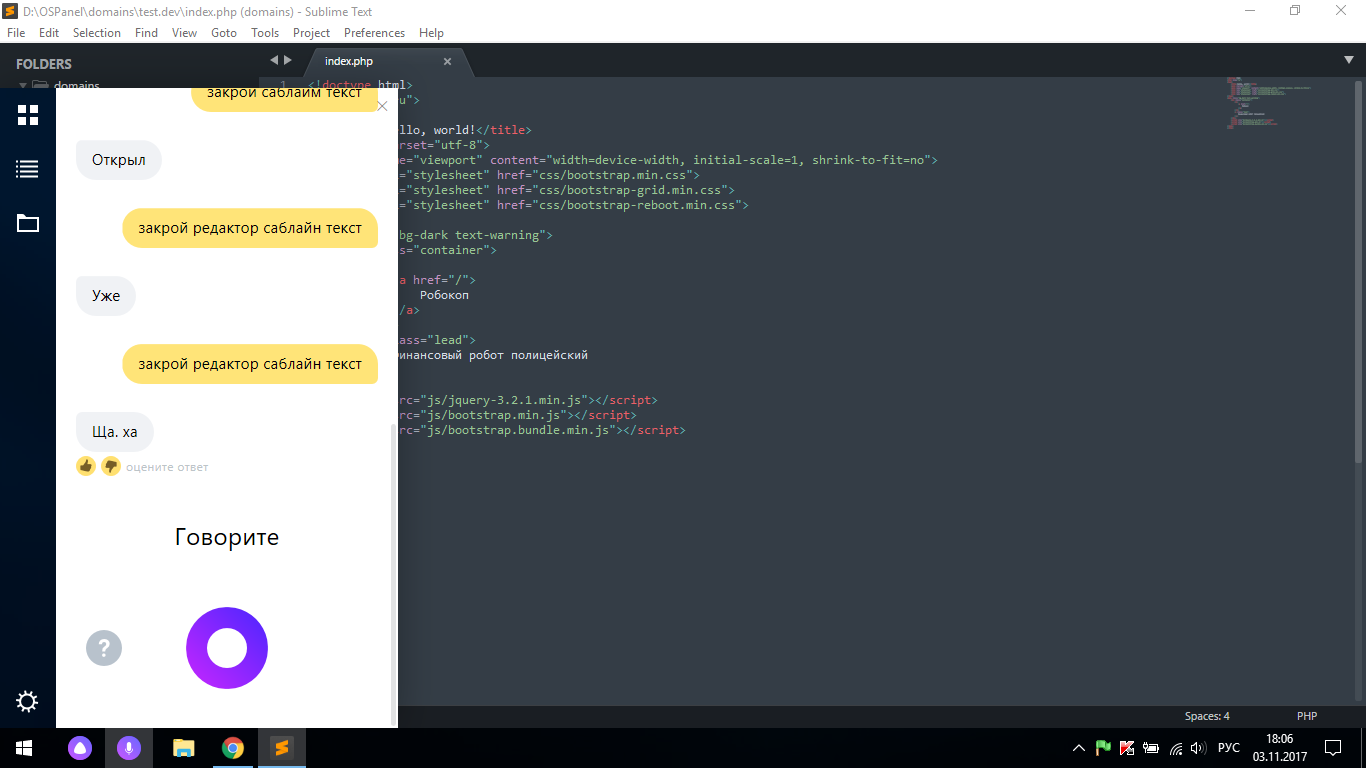1366x768 pixels.
Task: Rate the answer with thumbs down
Action: pyautogui.click(x=111, y=466)
